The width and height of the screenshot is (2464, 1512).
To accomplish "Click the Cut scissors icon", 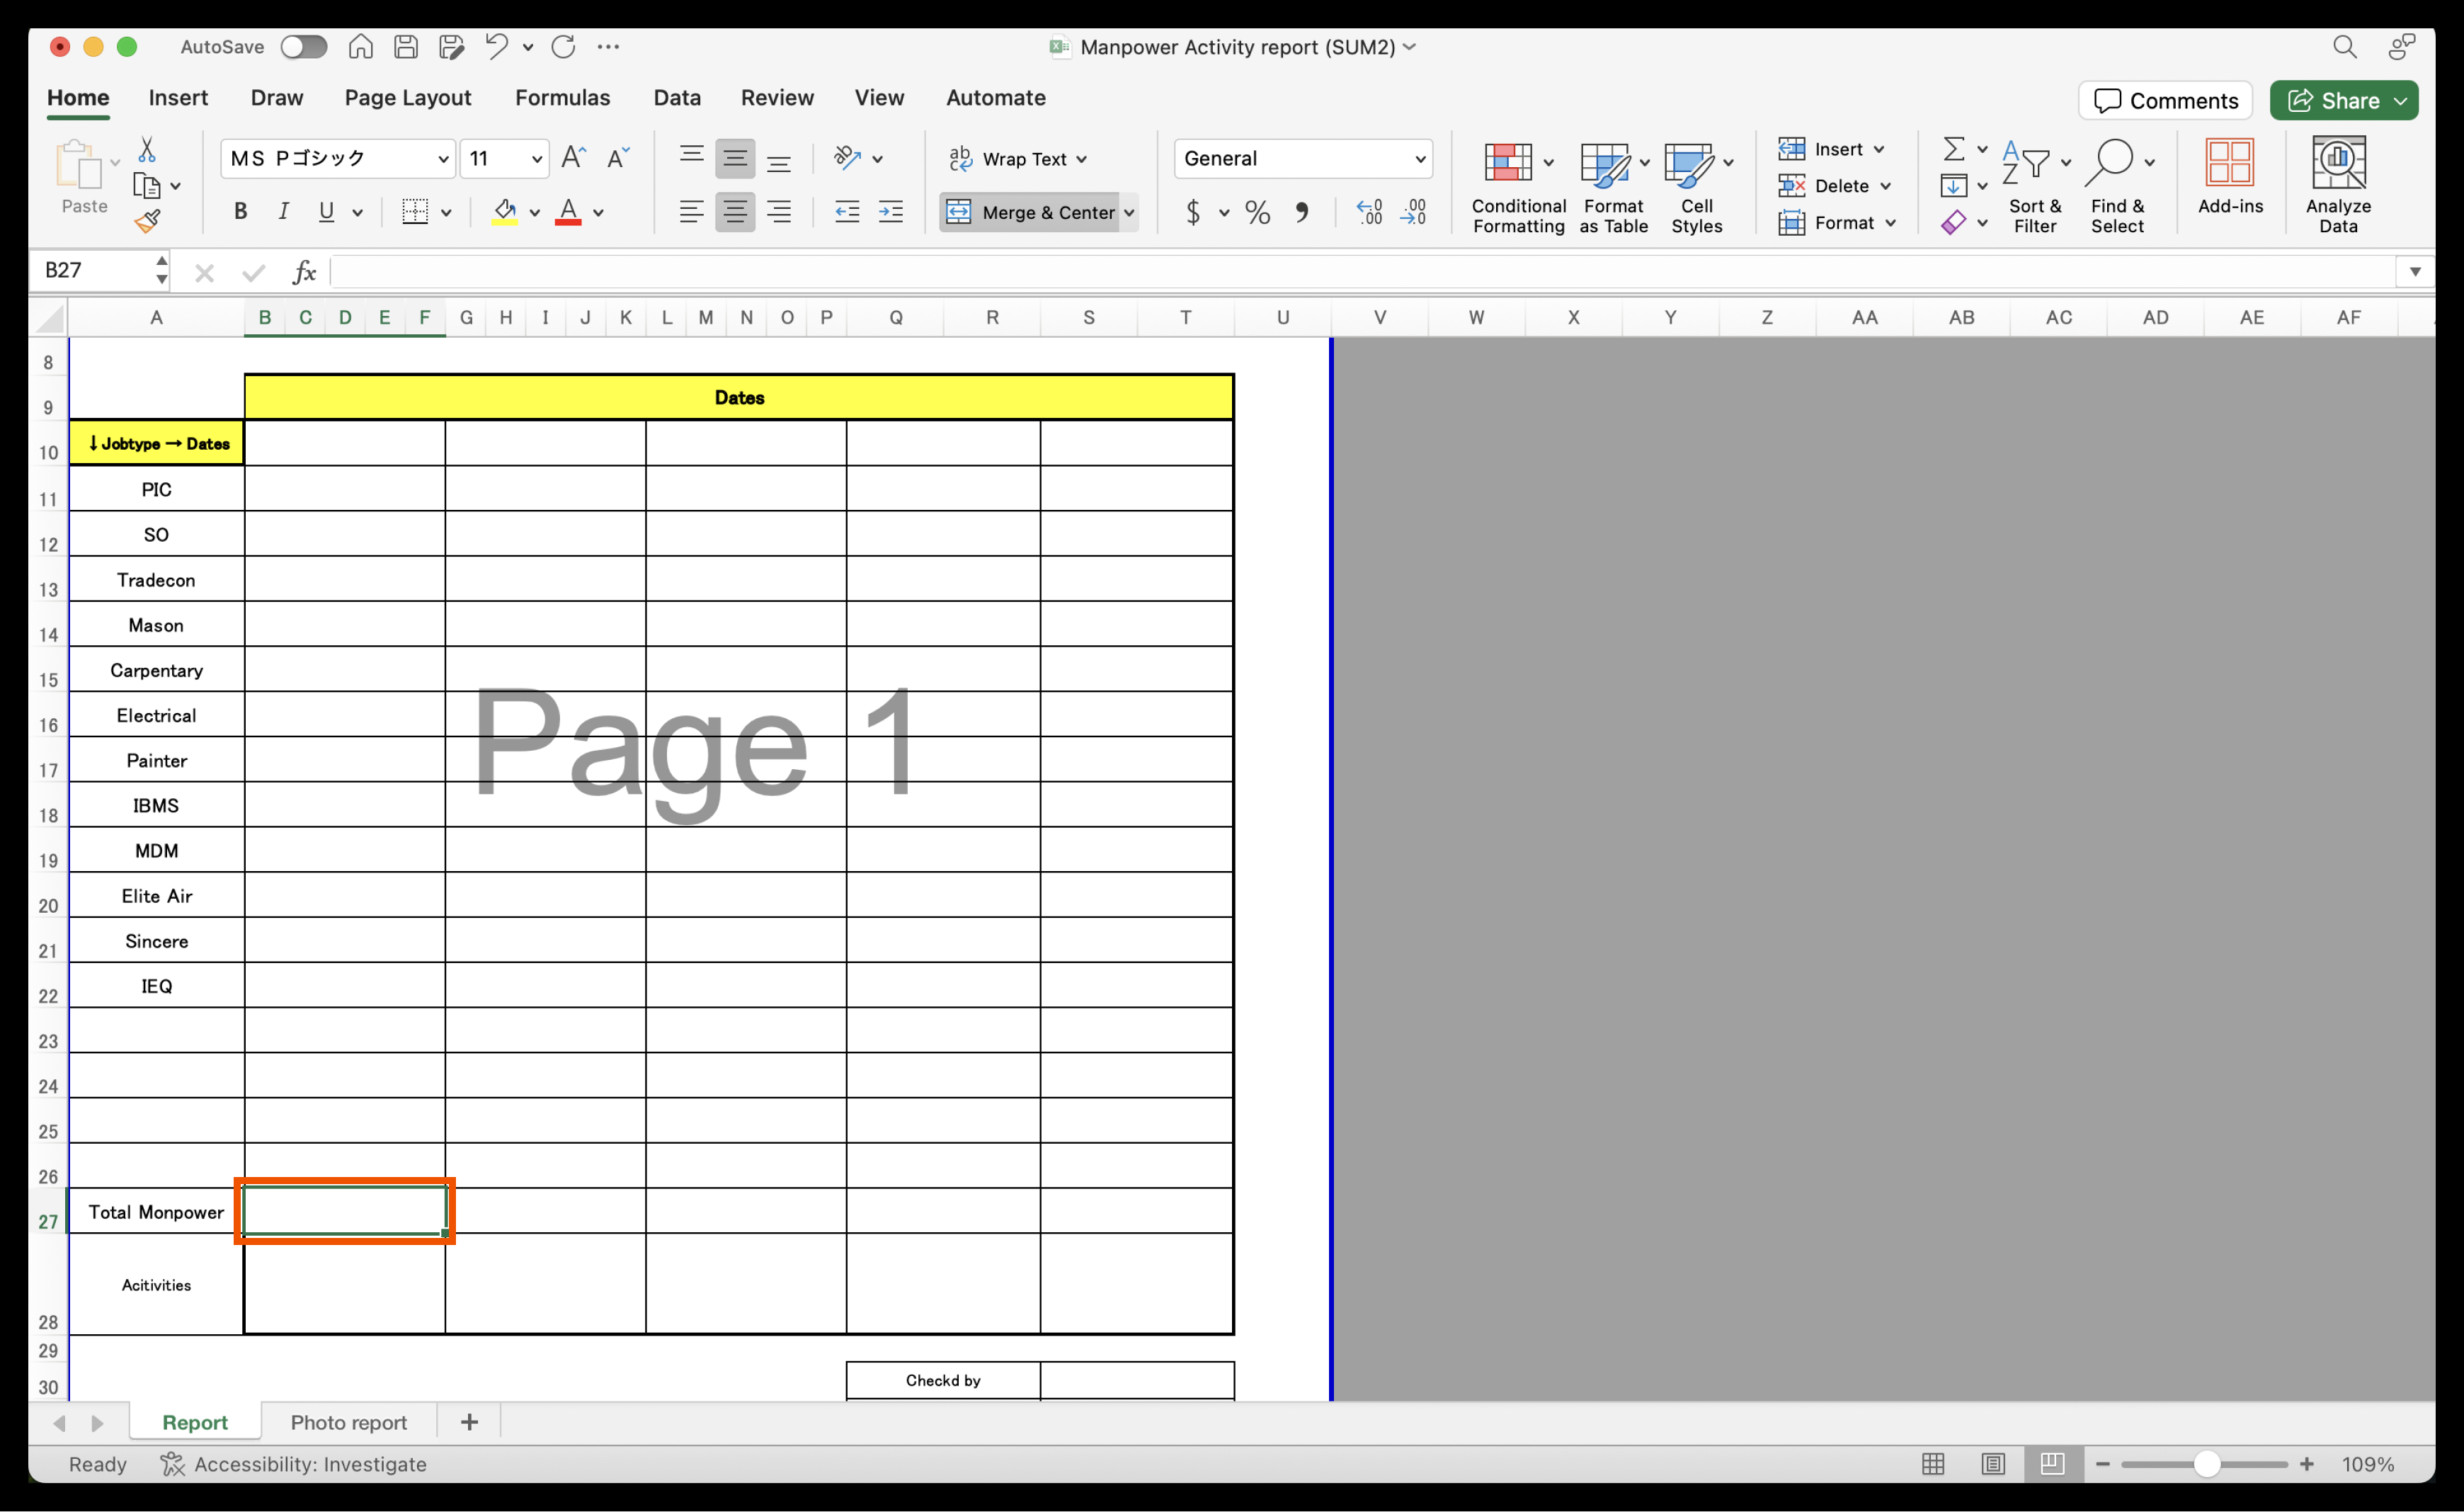I will (x=147, y=150).
